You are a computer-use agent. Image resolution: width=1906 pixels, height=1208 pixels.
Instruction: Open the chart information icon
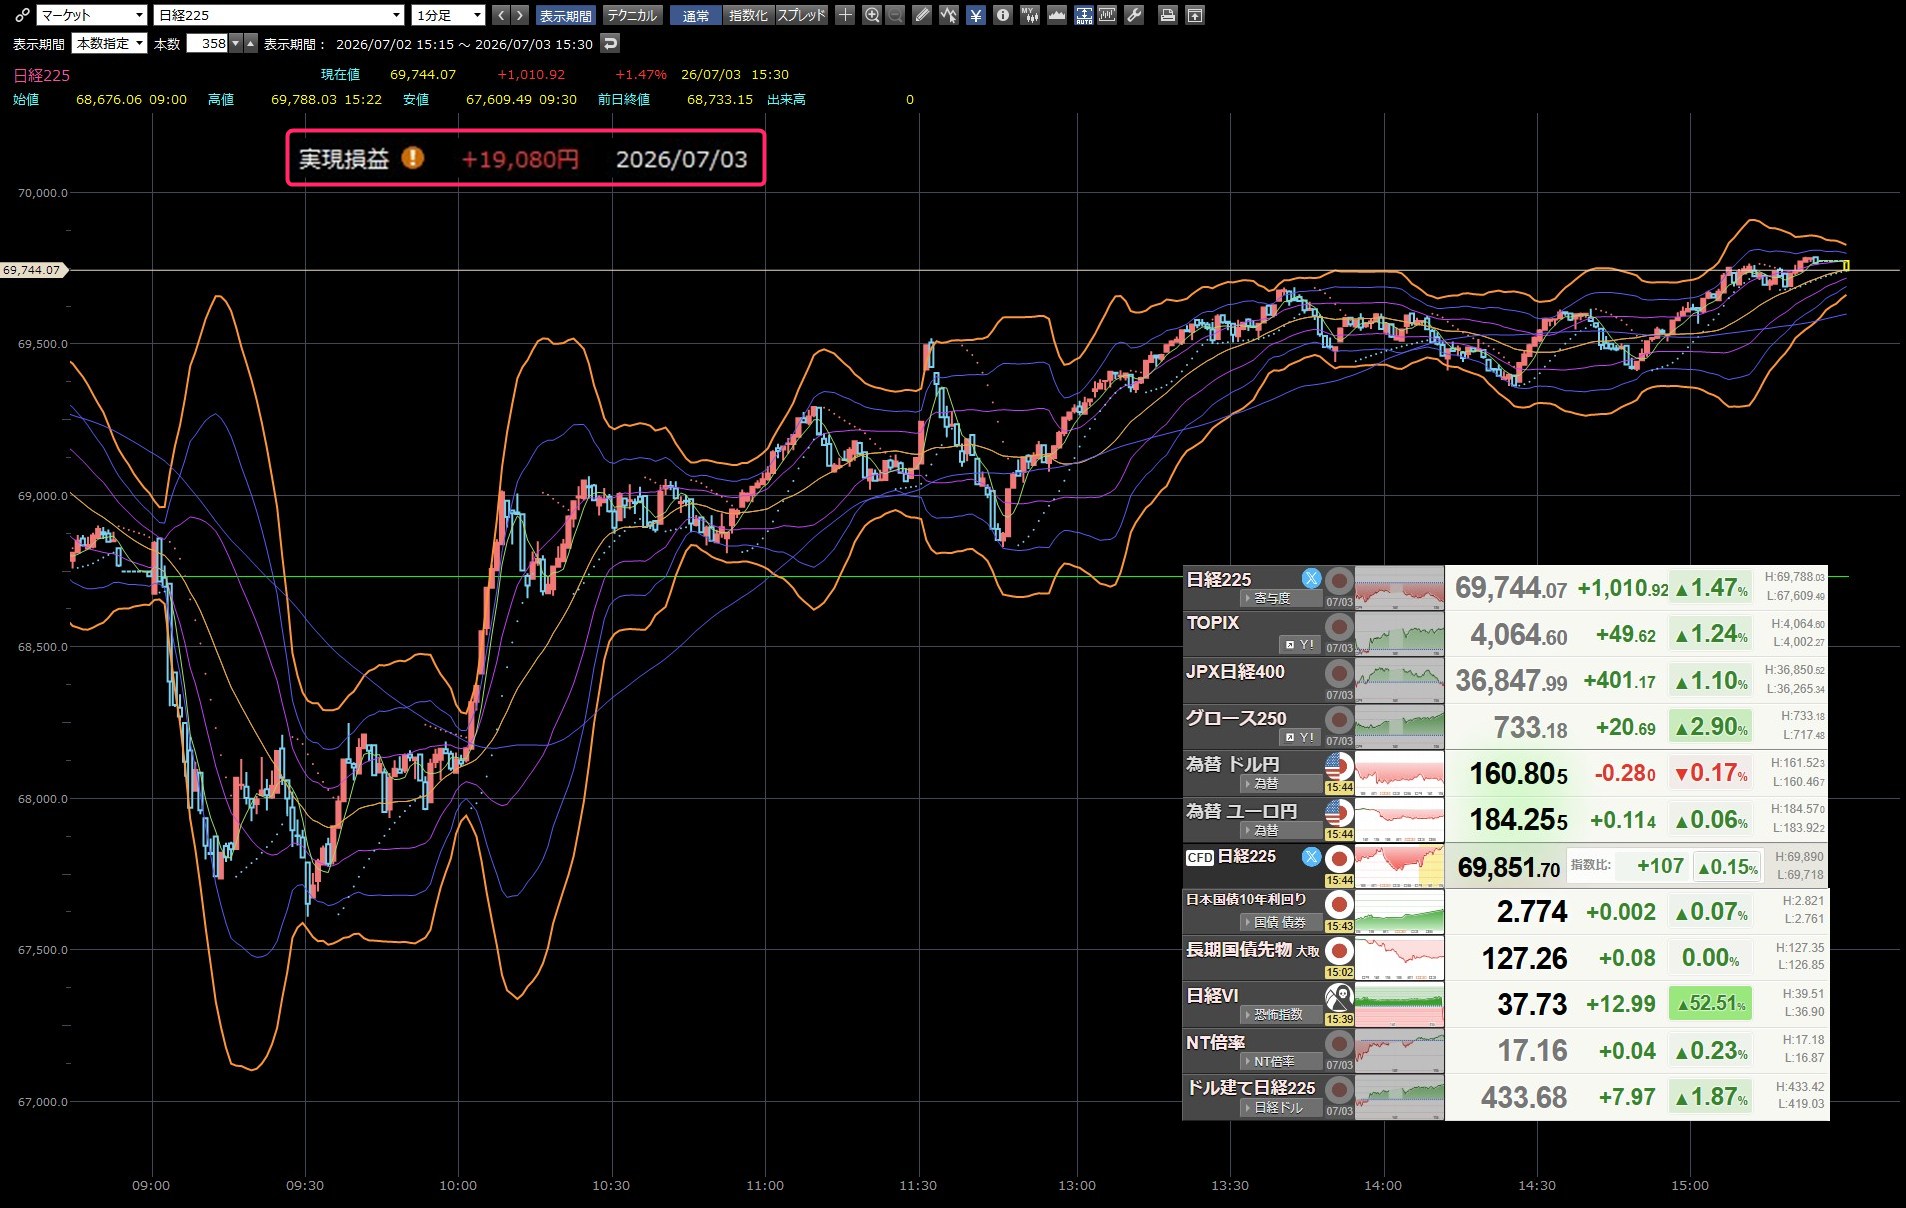pyautogui.click(x=1002, y=15)
